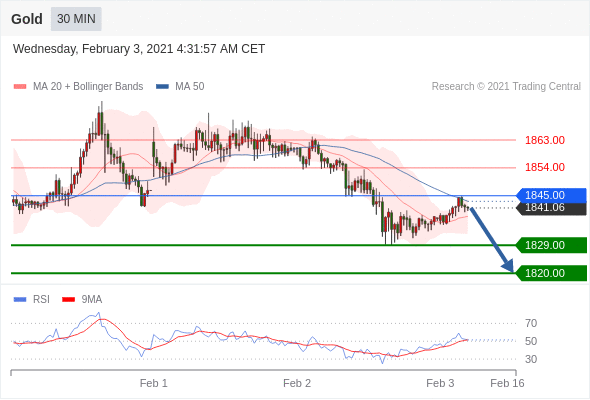590x400 pixels.
Task: Click the 1820.00 green target tag
Action: coord(551,273)
